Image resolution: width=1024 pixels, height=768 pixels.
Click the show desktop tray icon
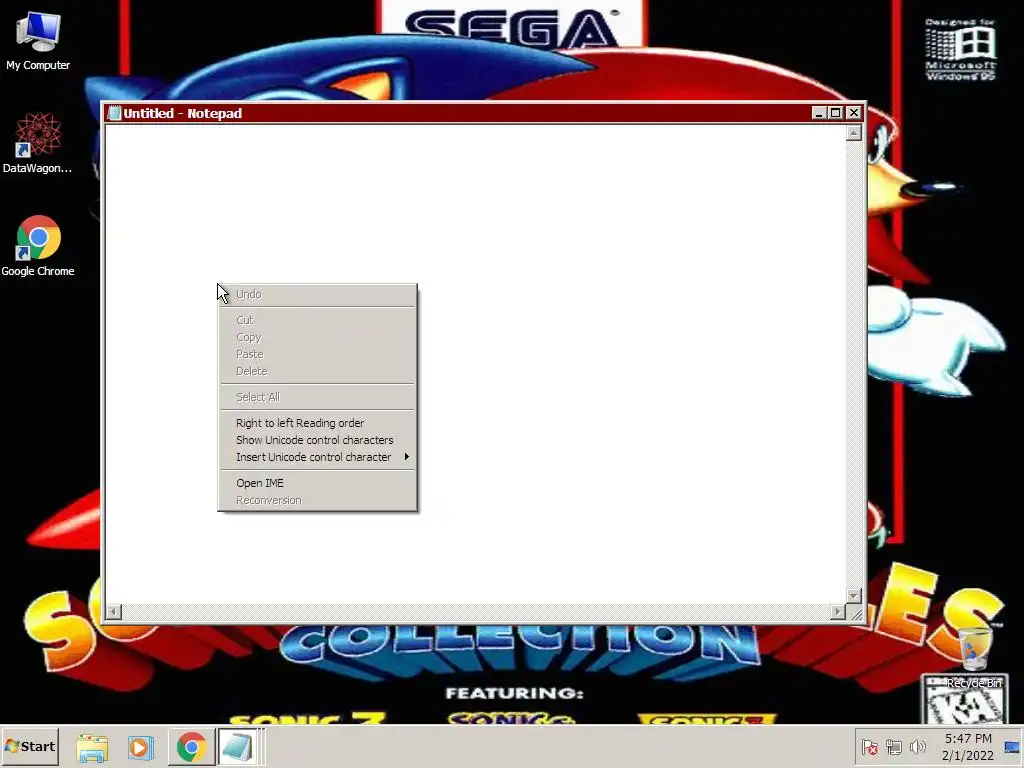(x=1012, y=747)
